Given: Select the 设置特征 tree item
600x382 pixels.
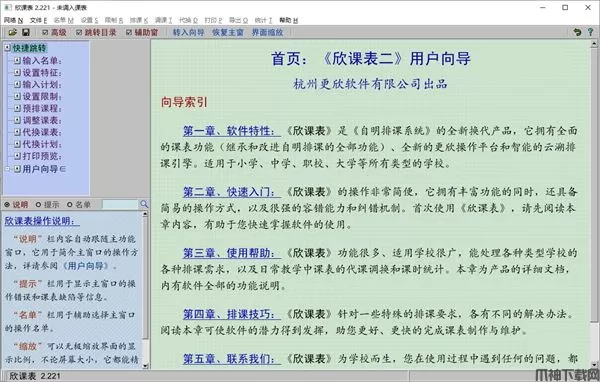Looking at the screenshot, I should [42, 72].
